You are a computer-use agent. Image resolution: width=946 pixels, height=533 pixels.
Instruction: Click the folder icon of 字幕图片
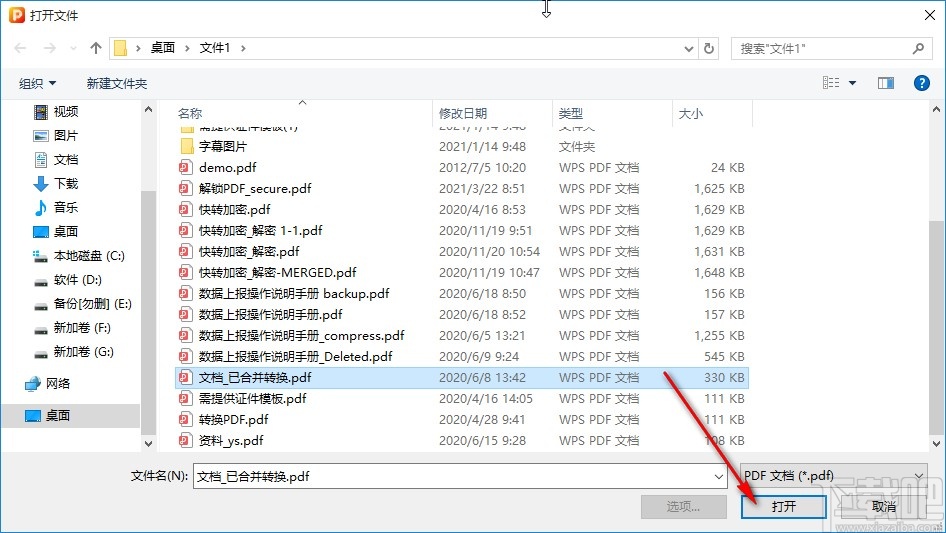click(187, 146)
